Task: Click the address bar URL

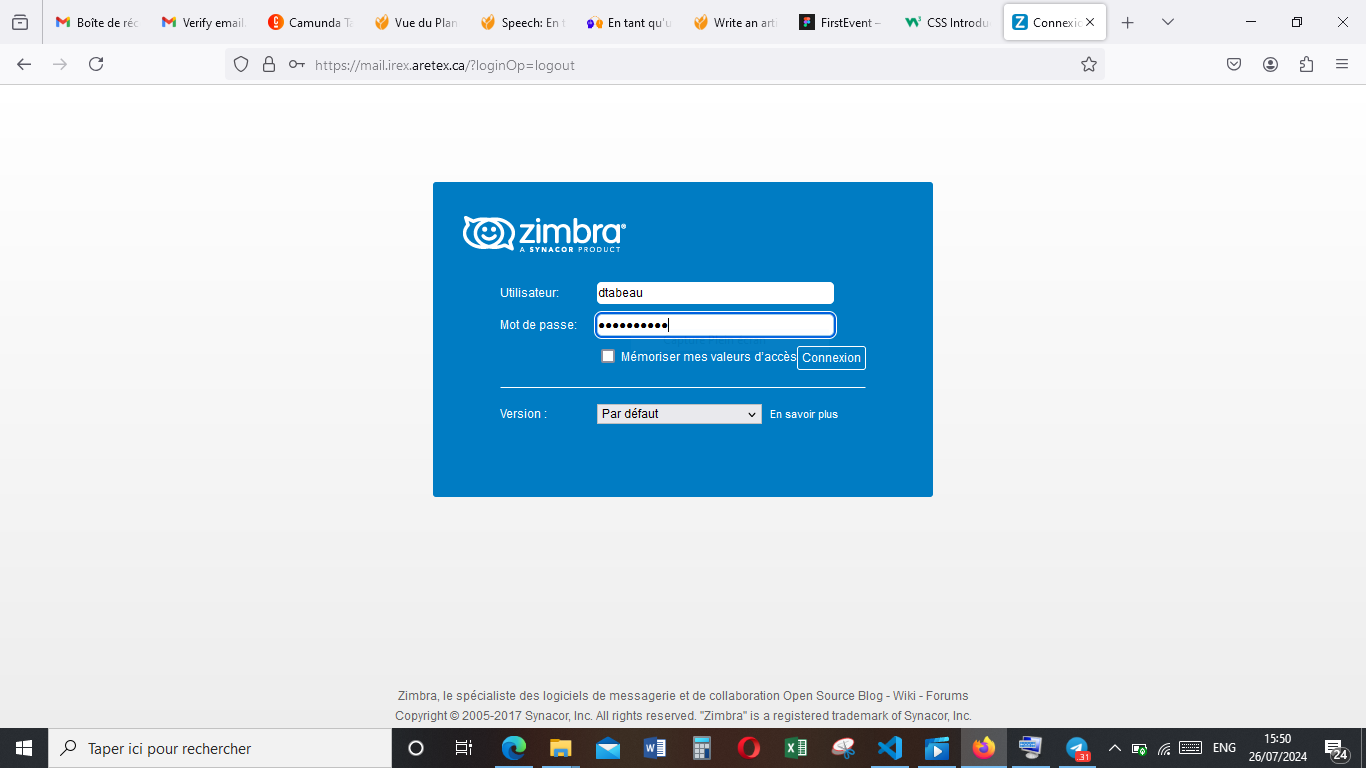Action: tap(445, 65)
